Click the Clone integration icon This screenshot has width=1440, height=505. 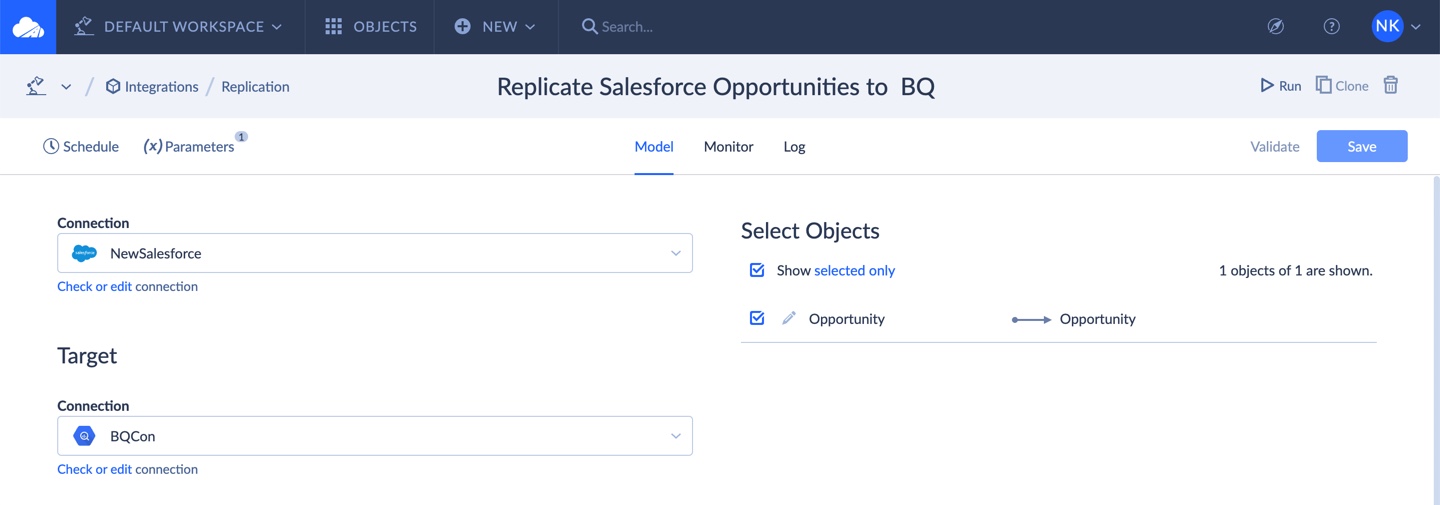[1323, 85]
